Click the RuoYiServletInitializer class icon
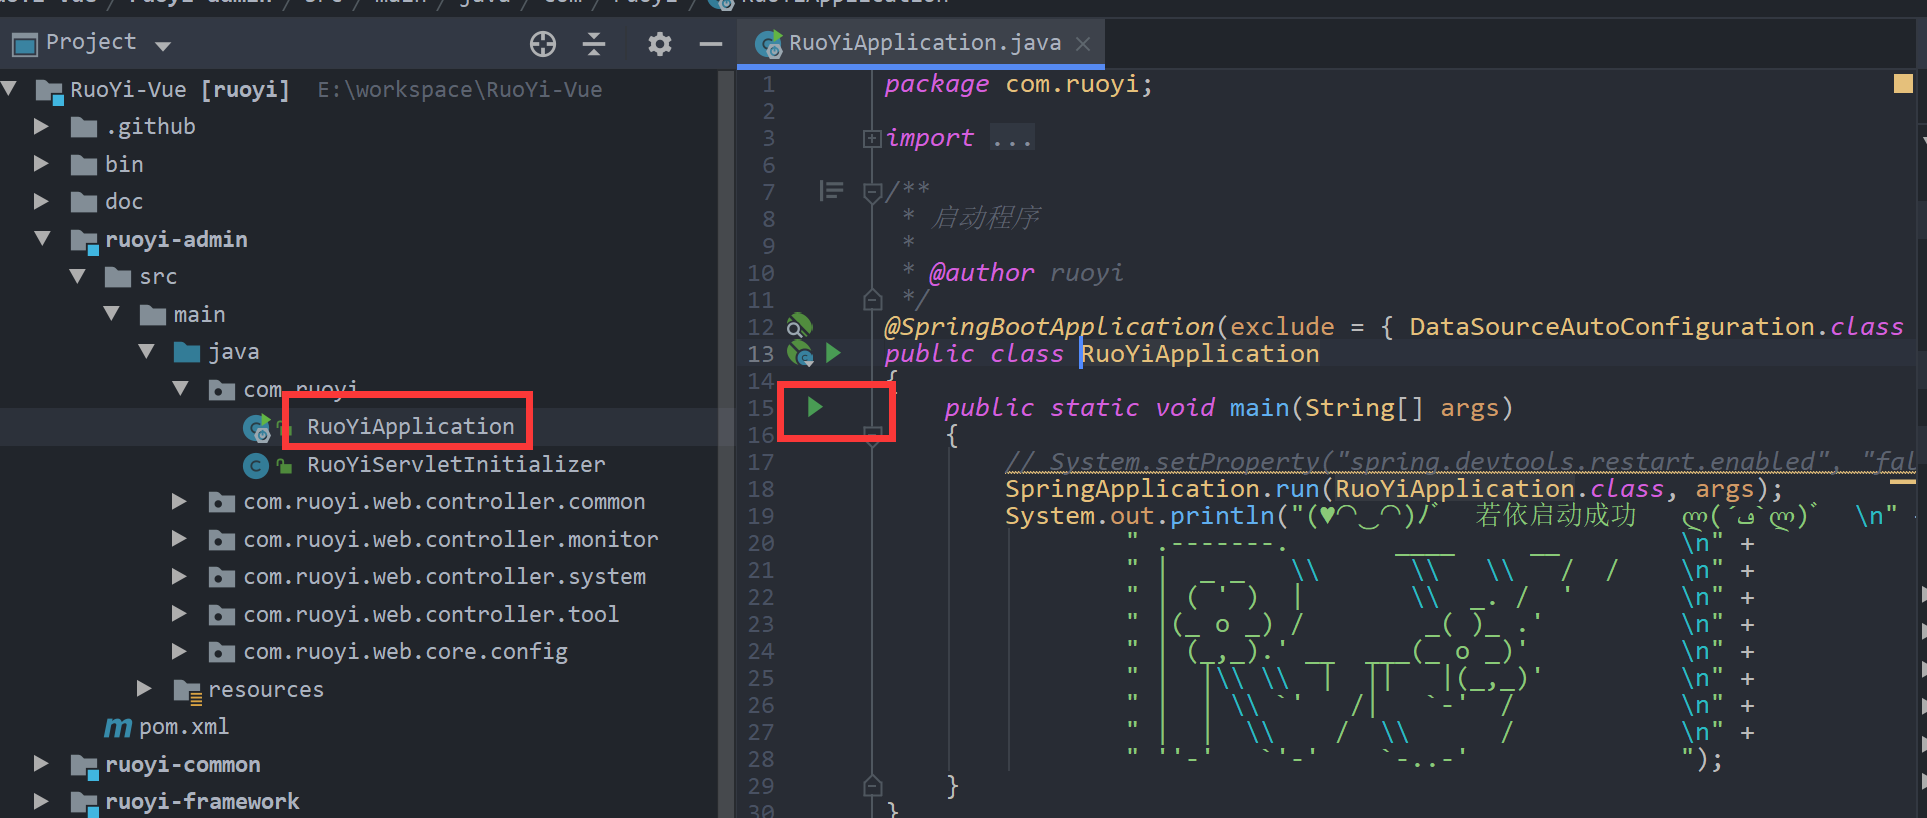The image size is (1927, 818). click(256, 465)
